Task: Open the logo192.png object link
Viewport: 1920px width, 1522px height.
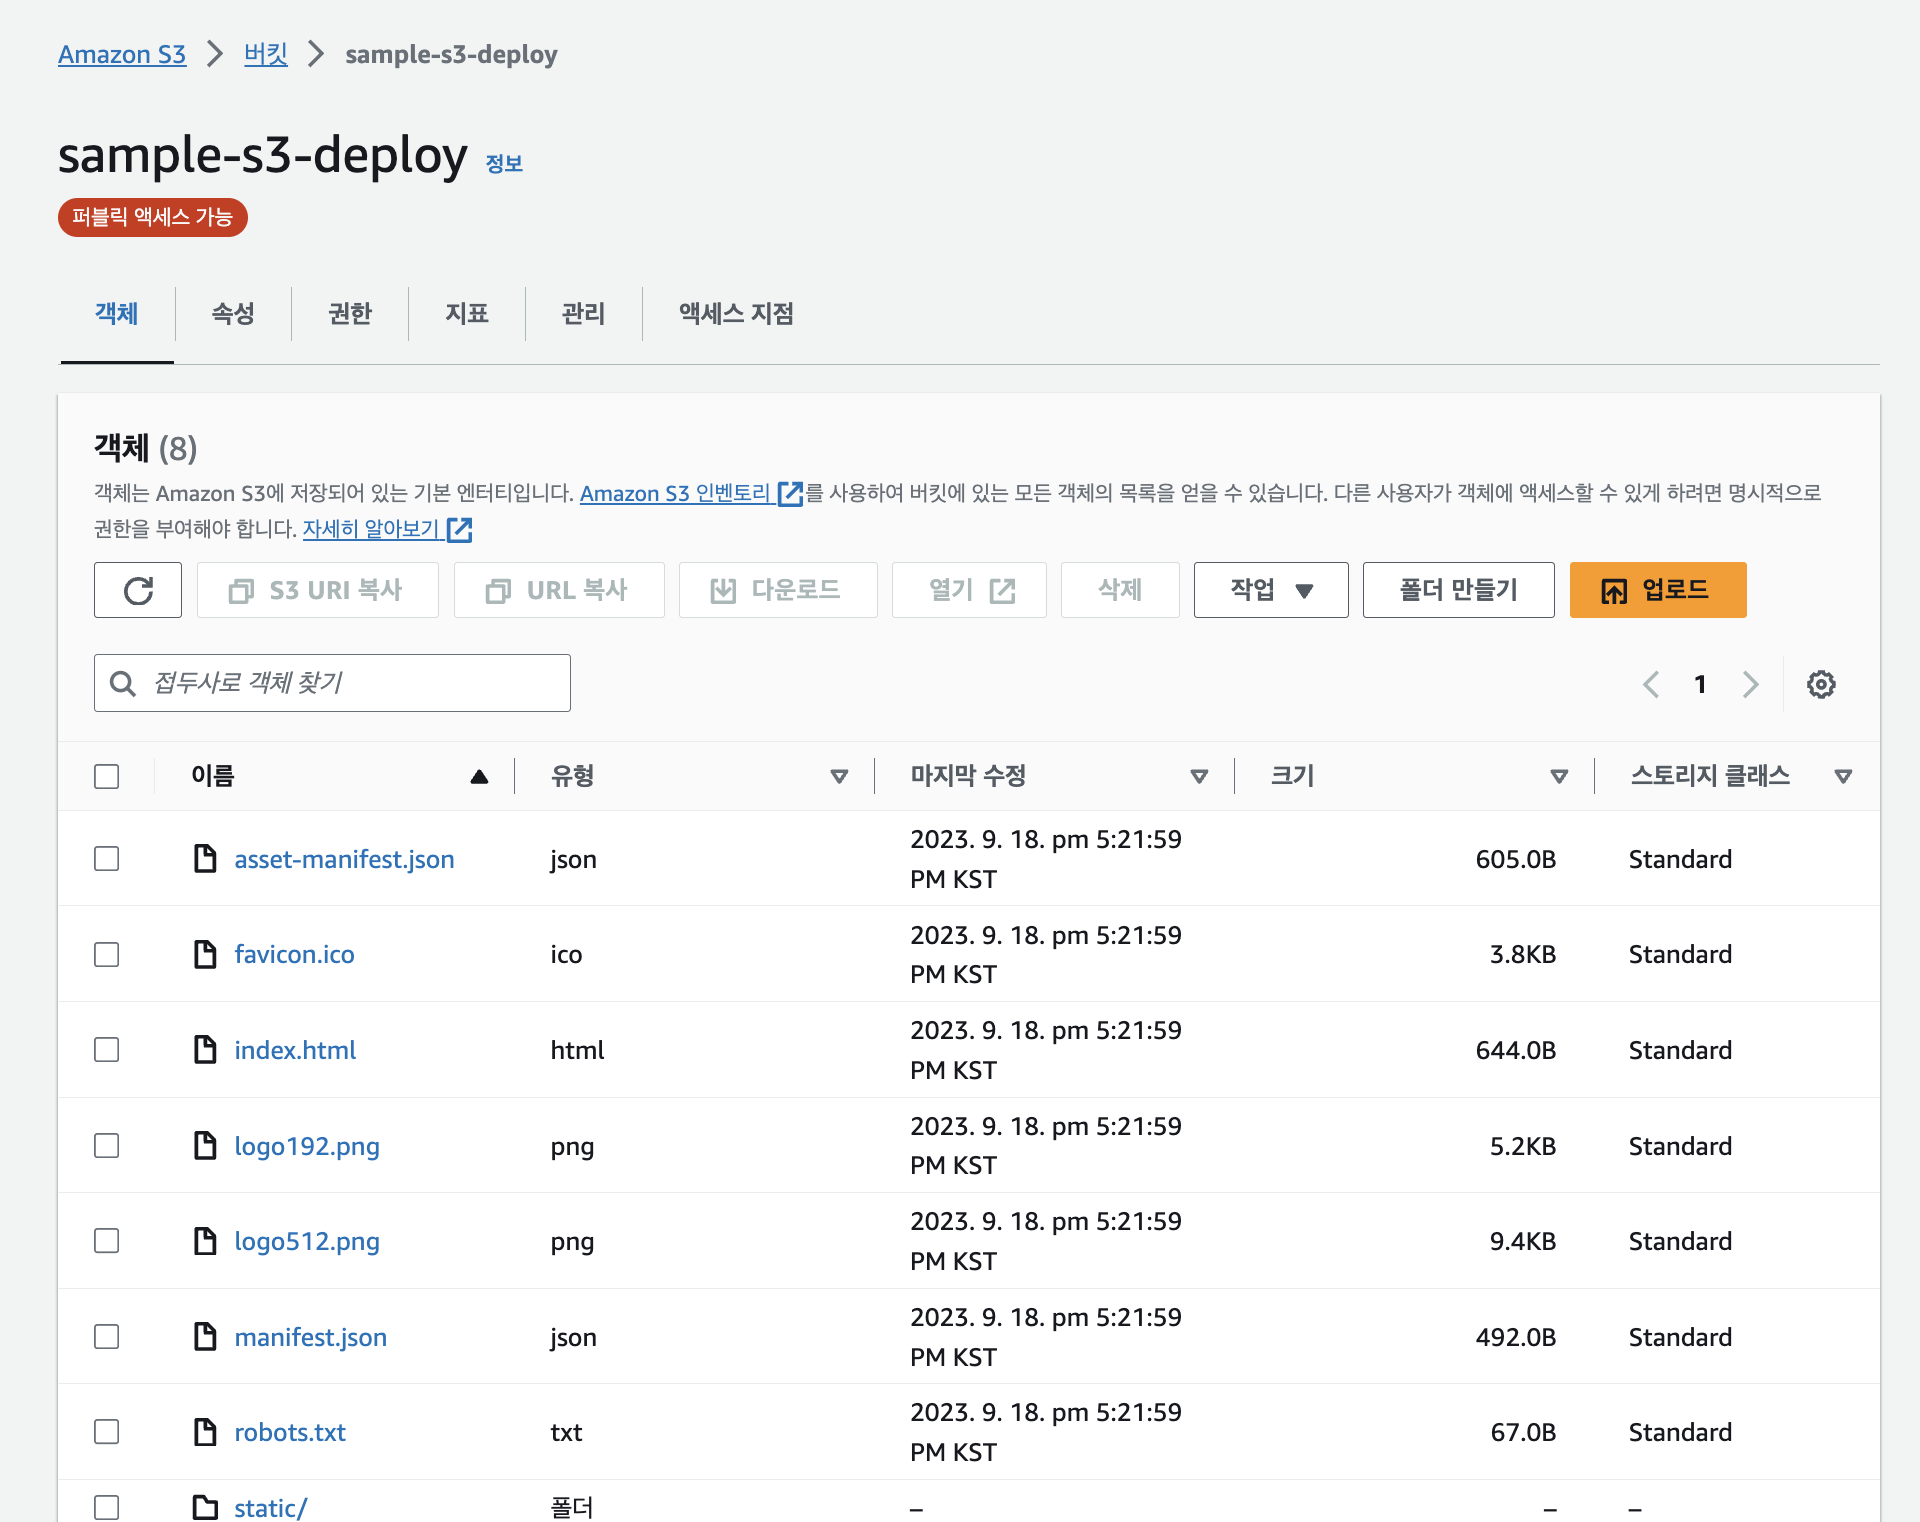Action: [307, 1146]
